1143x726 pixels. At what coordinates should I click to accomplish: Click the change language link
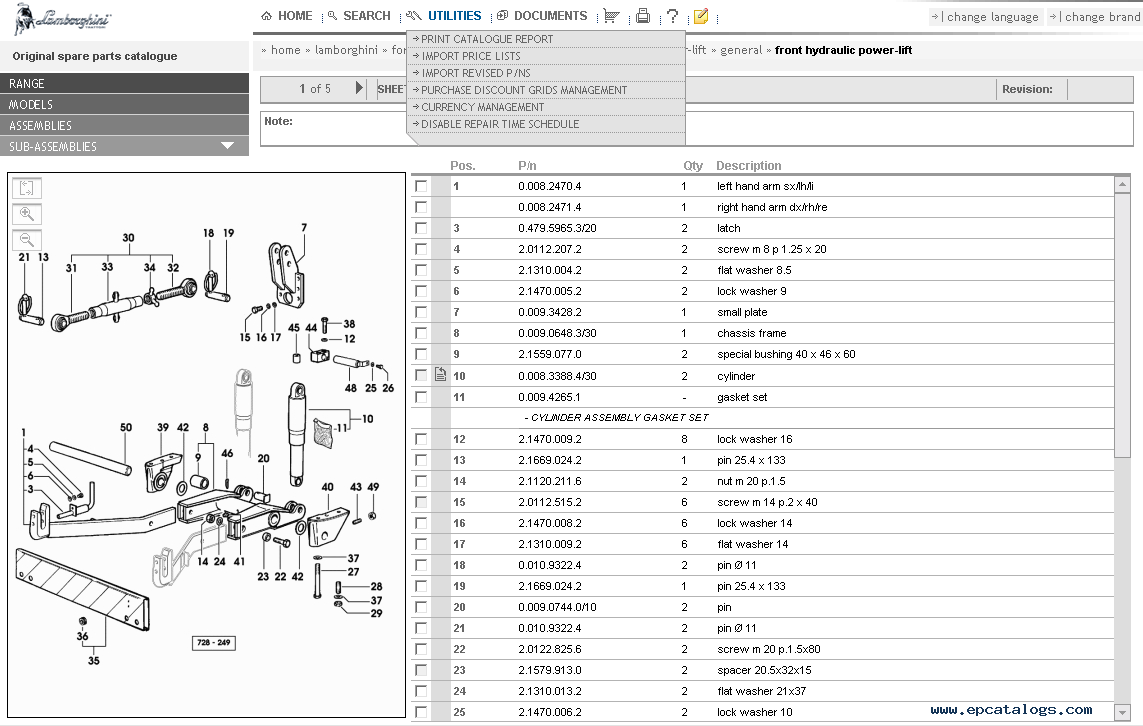pyautogui.click(x=986, y=17)
